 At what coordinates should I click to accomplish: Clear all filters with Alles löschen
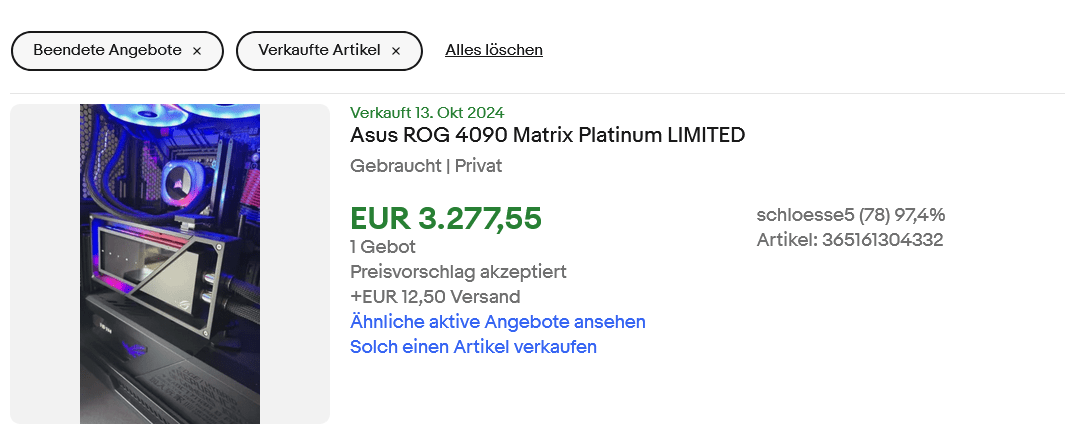(x=494, y=50)
